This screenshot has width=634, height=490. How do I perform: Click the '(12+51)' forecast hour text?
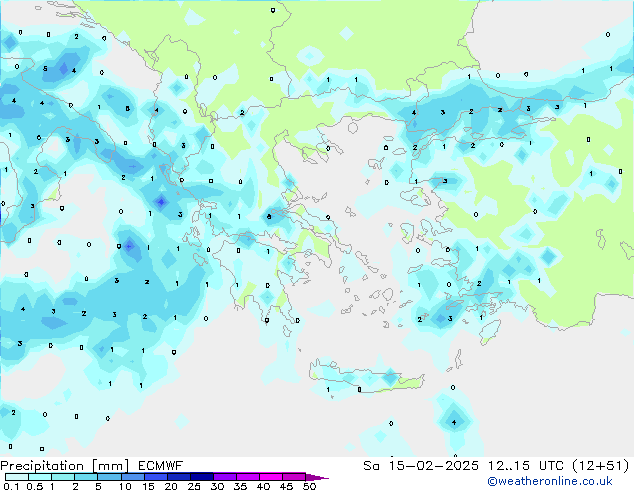(x=601, y=466)
